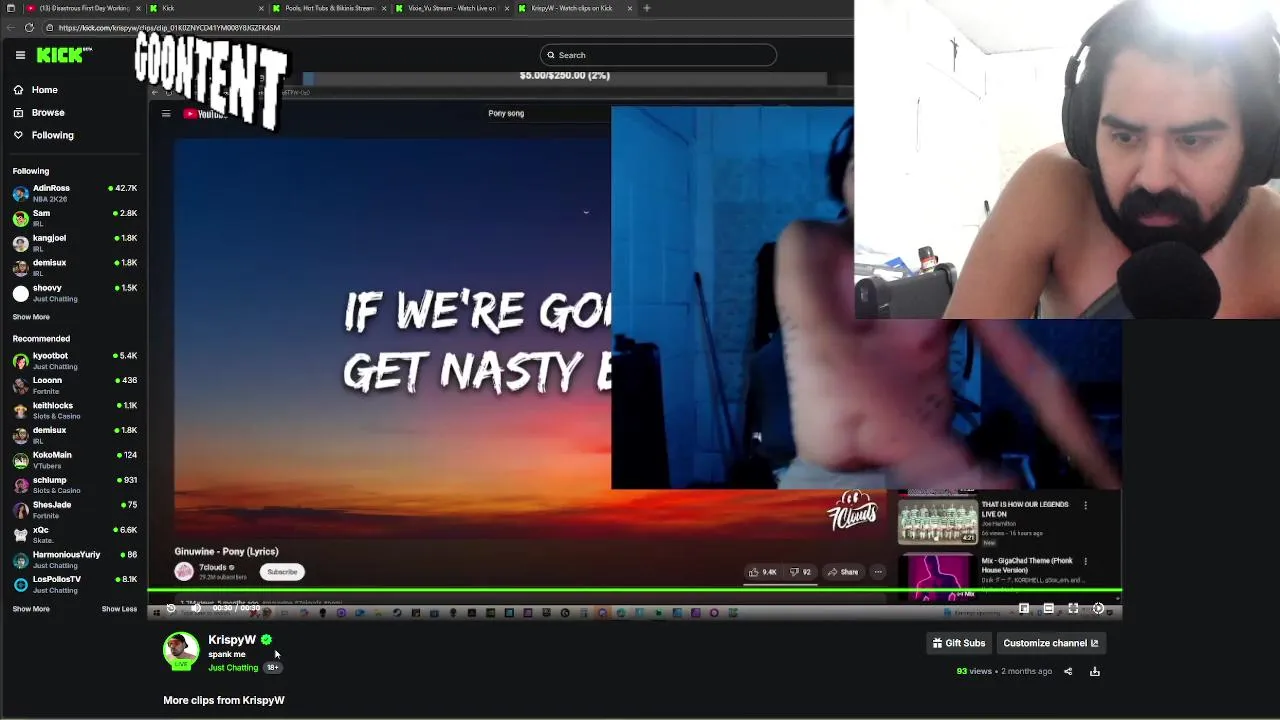The height and width of the screenshot is (720, 1280).
Task: Open Sam channel in Following list
Action: pos(75,218)
